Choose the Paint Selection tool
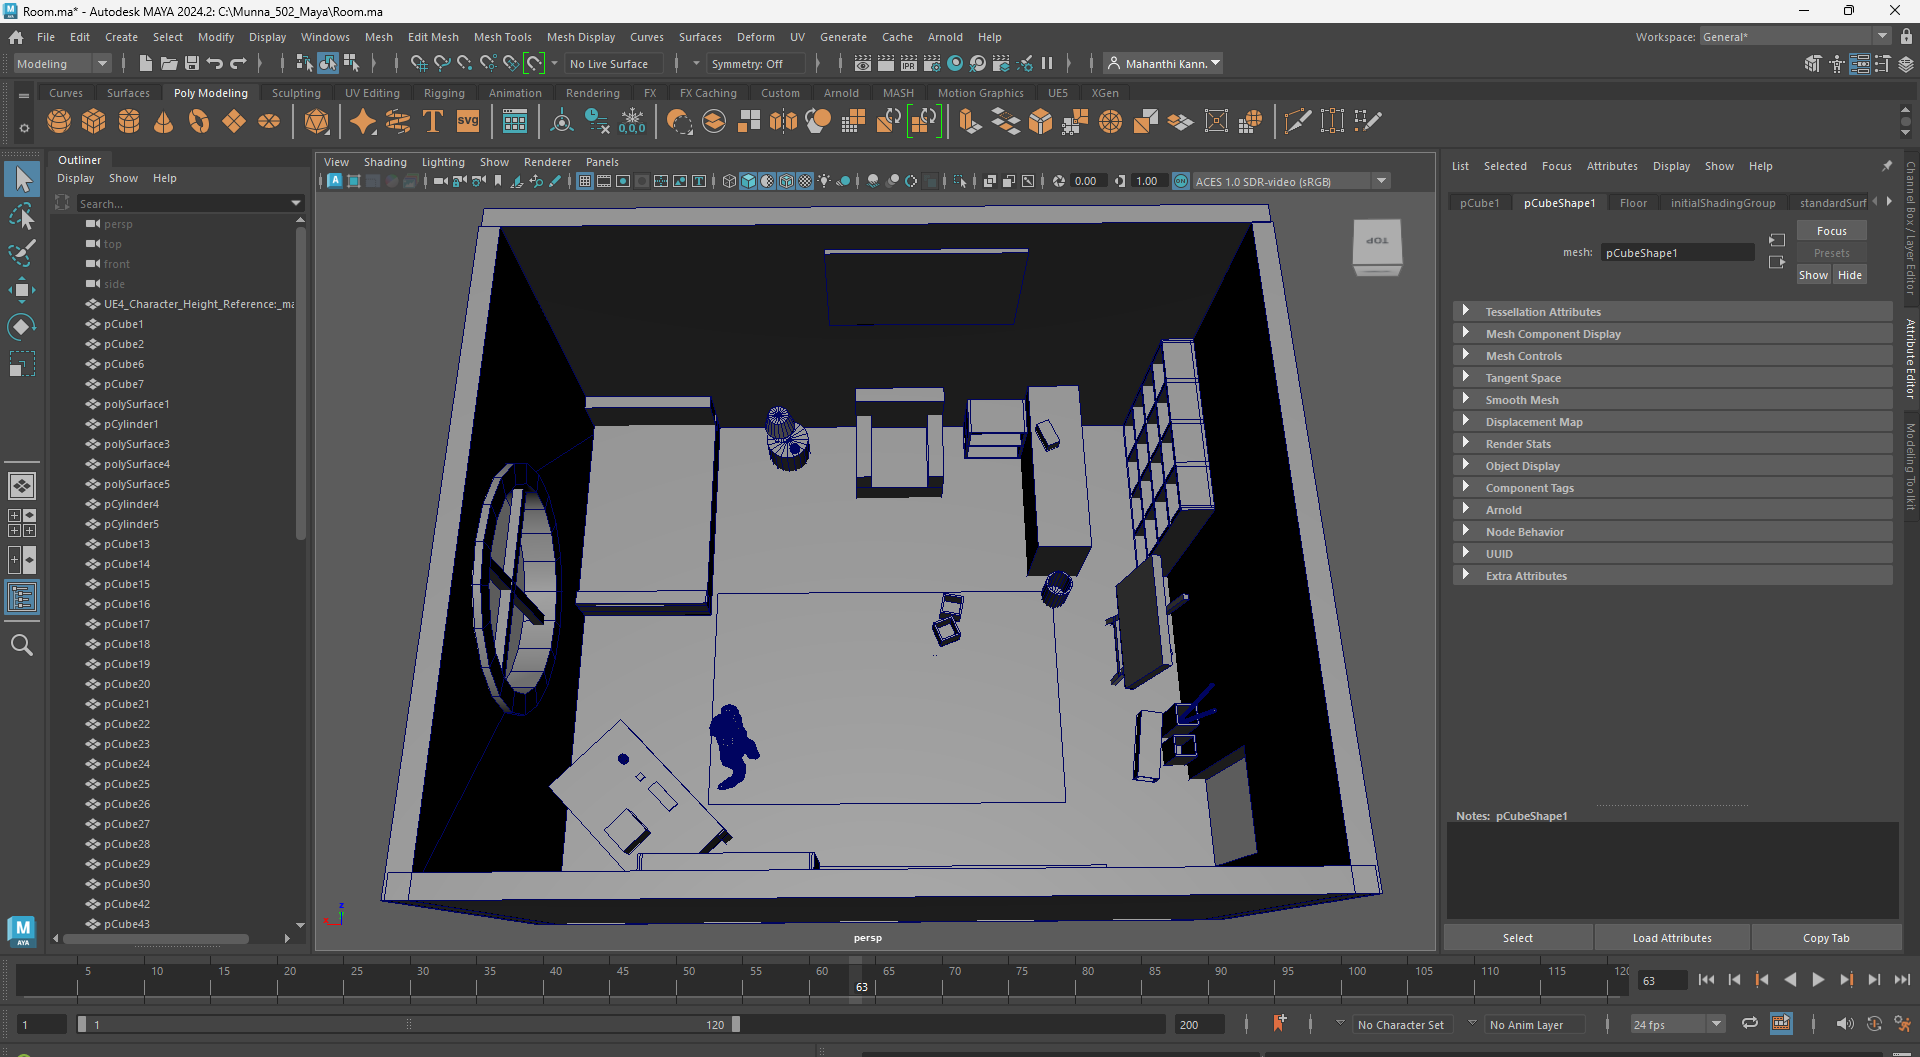Screen dimensions: 1920x1057 tap(22, 253)
